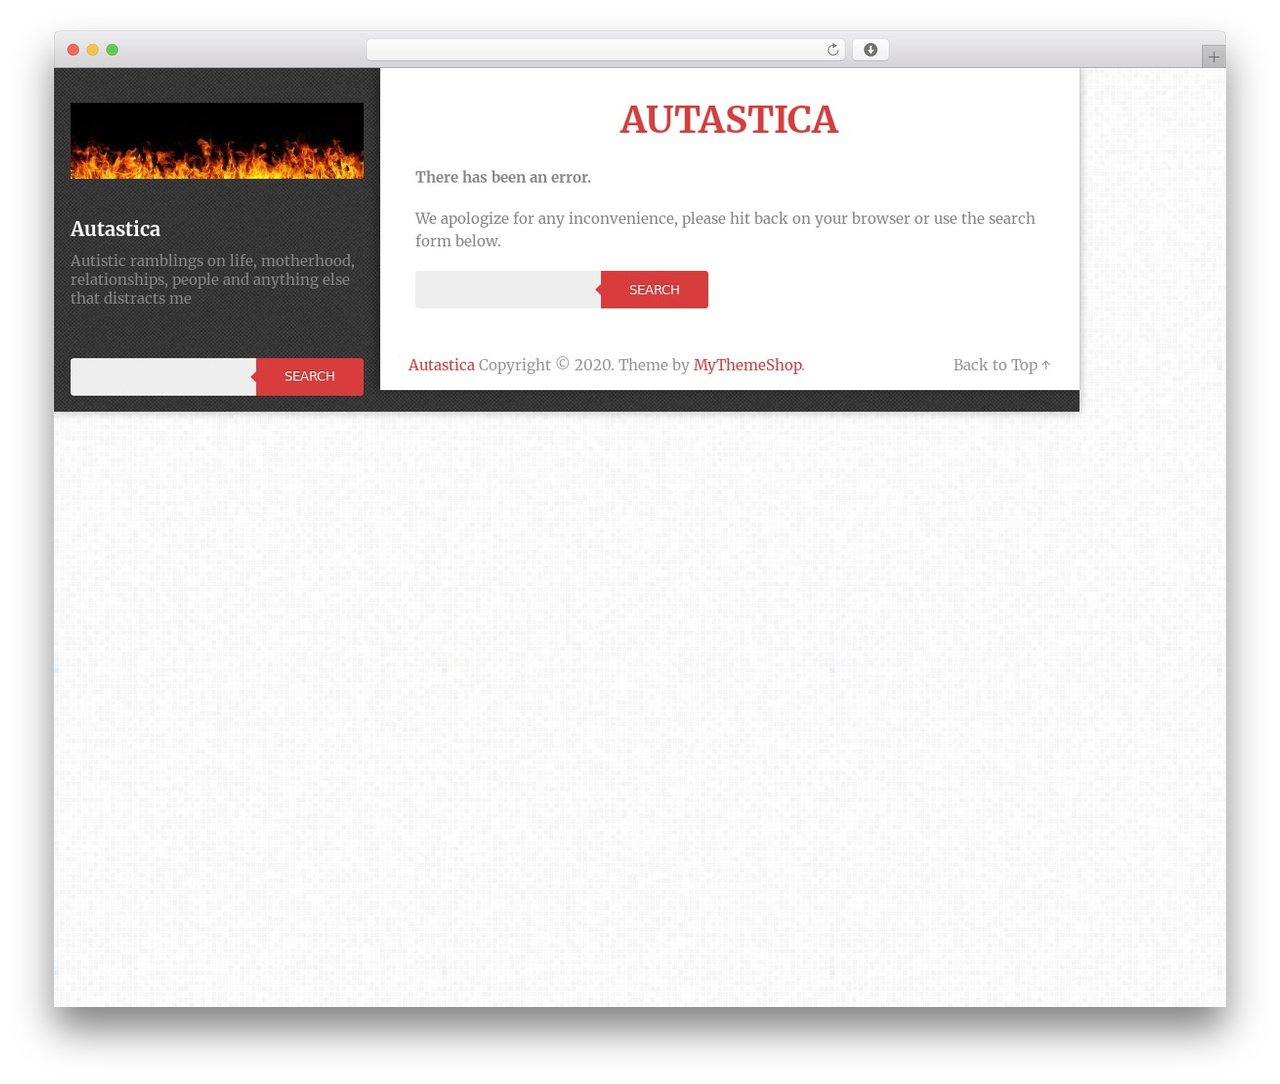Open the fire banner header image

(217, 141)
